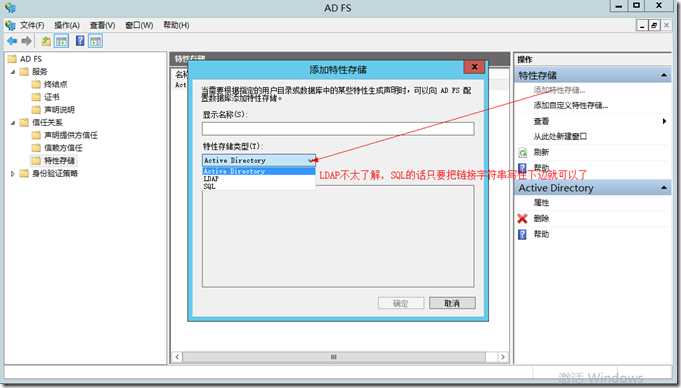Click the red X 删除 action

tap(522, 218)
